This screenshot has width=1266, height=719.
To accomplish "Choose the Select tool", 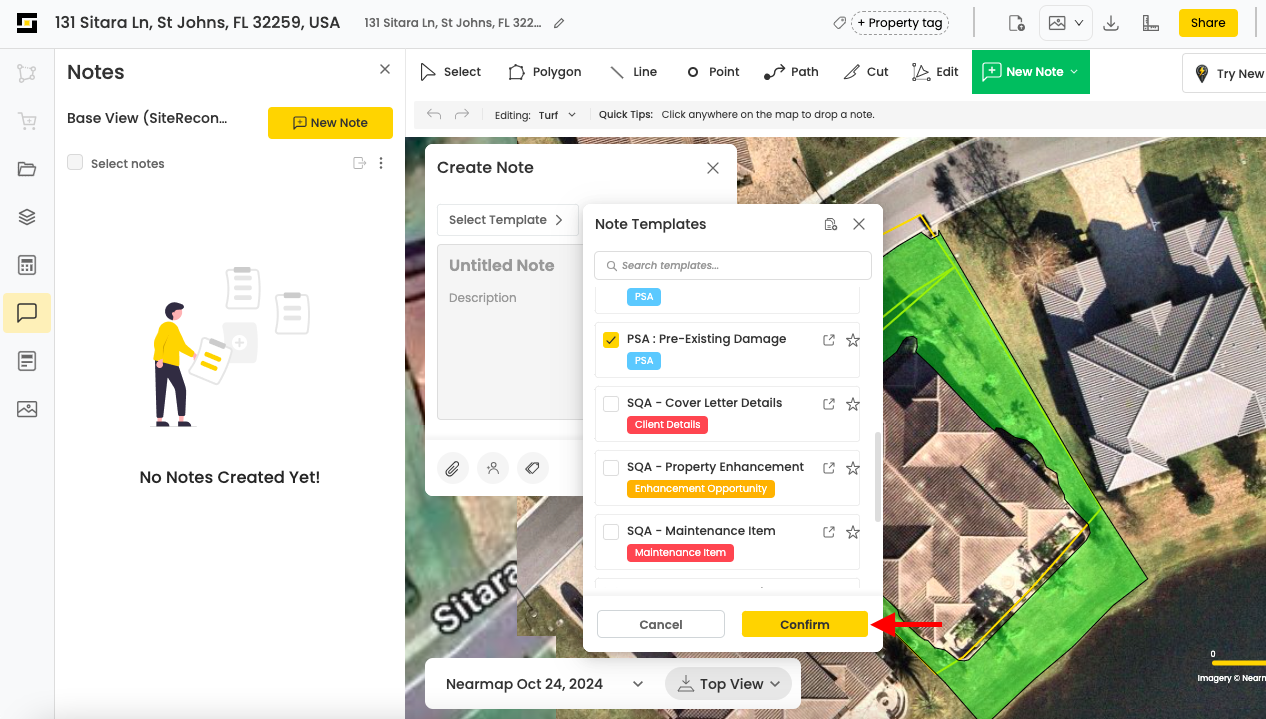I will tap(450, 72).
